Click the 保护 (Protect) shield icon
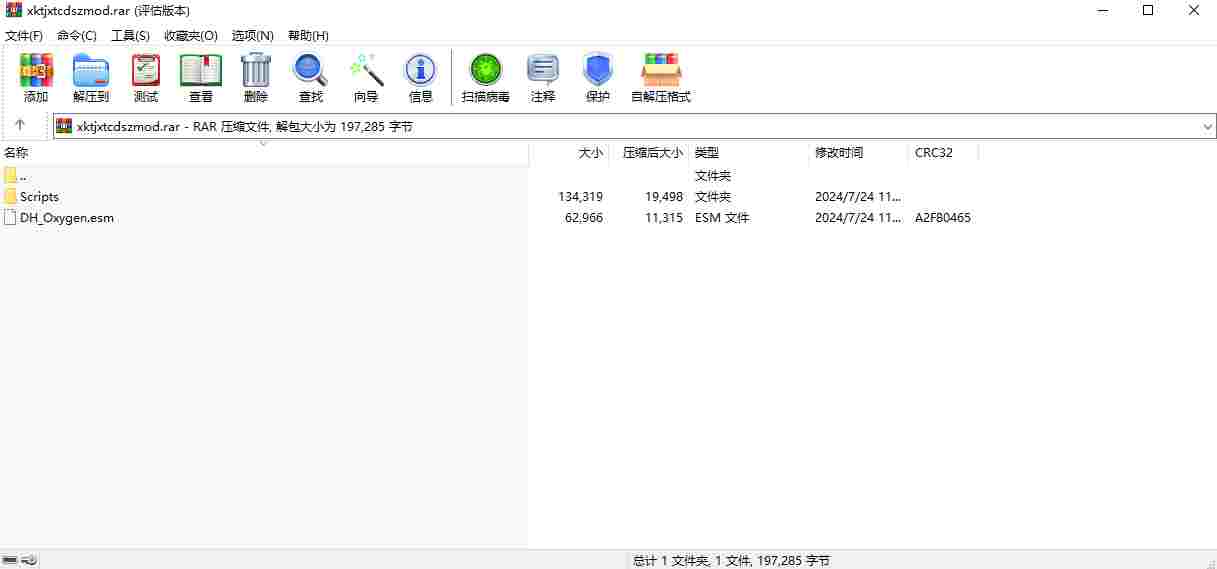This screenshot has height=569, width=1217. 598,78
